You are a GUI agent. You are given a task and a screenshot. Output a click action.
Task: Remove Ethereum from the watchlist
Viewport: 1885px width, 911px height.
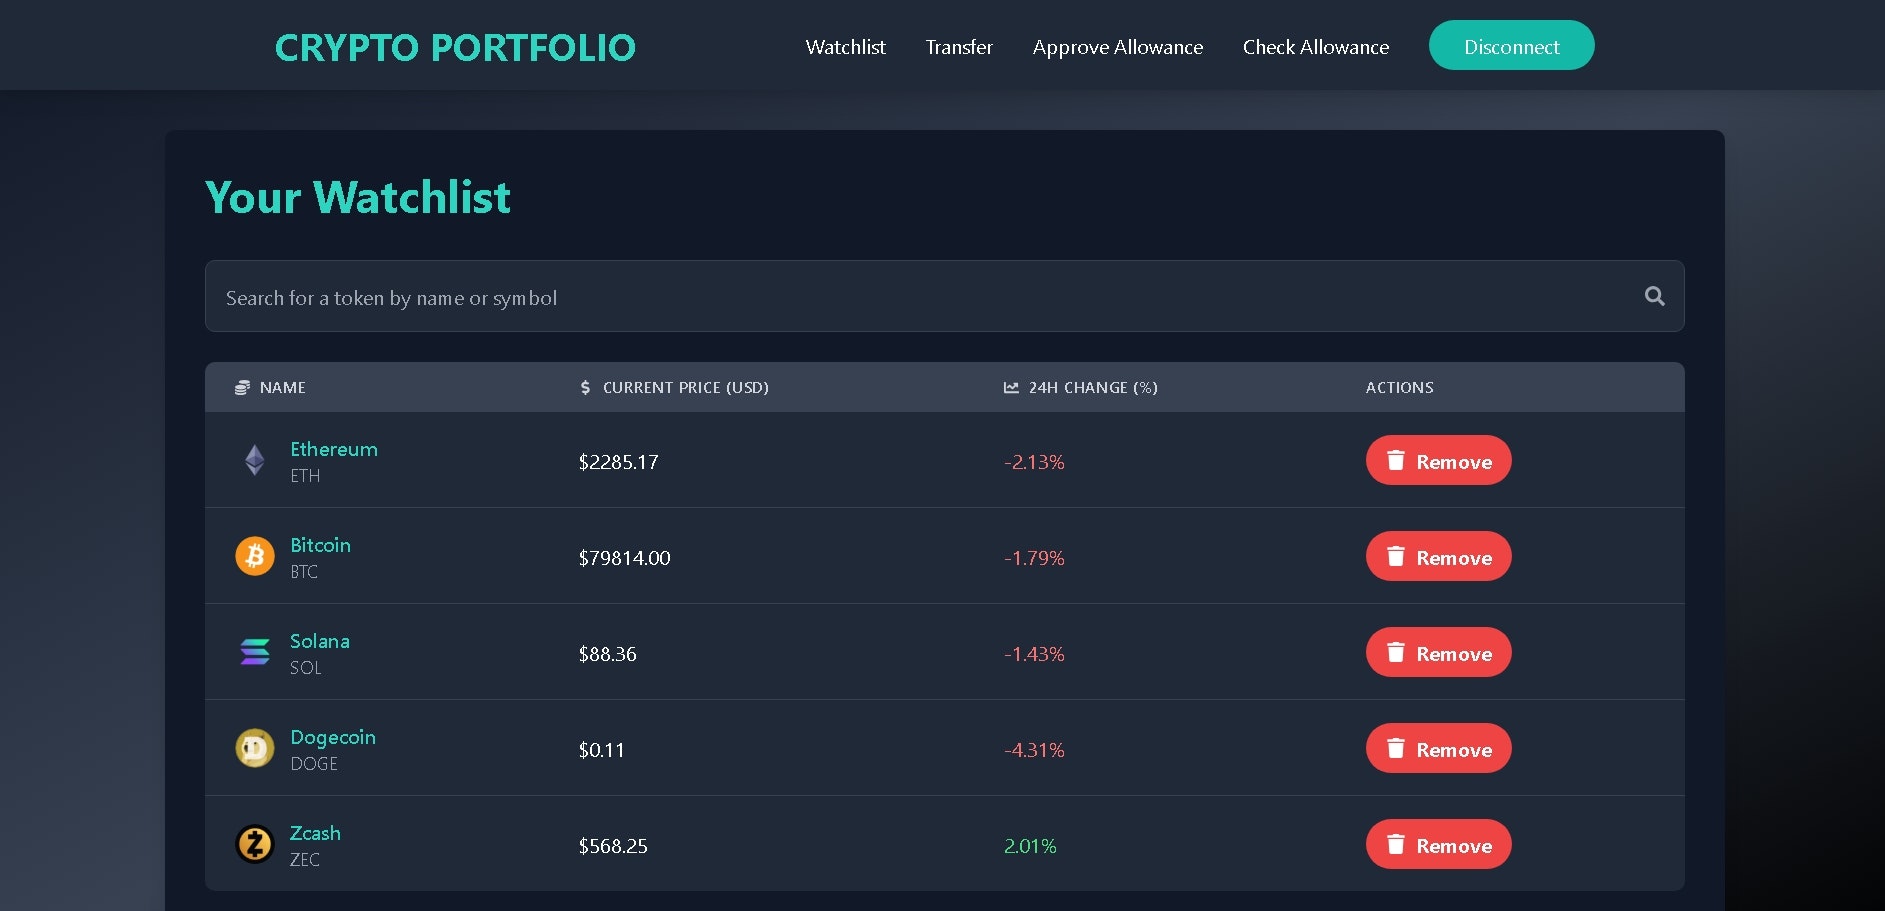pyautogui.click(x=1439, y=460)
